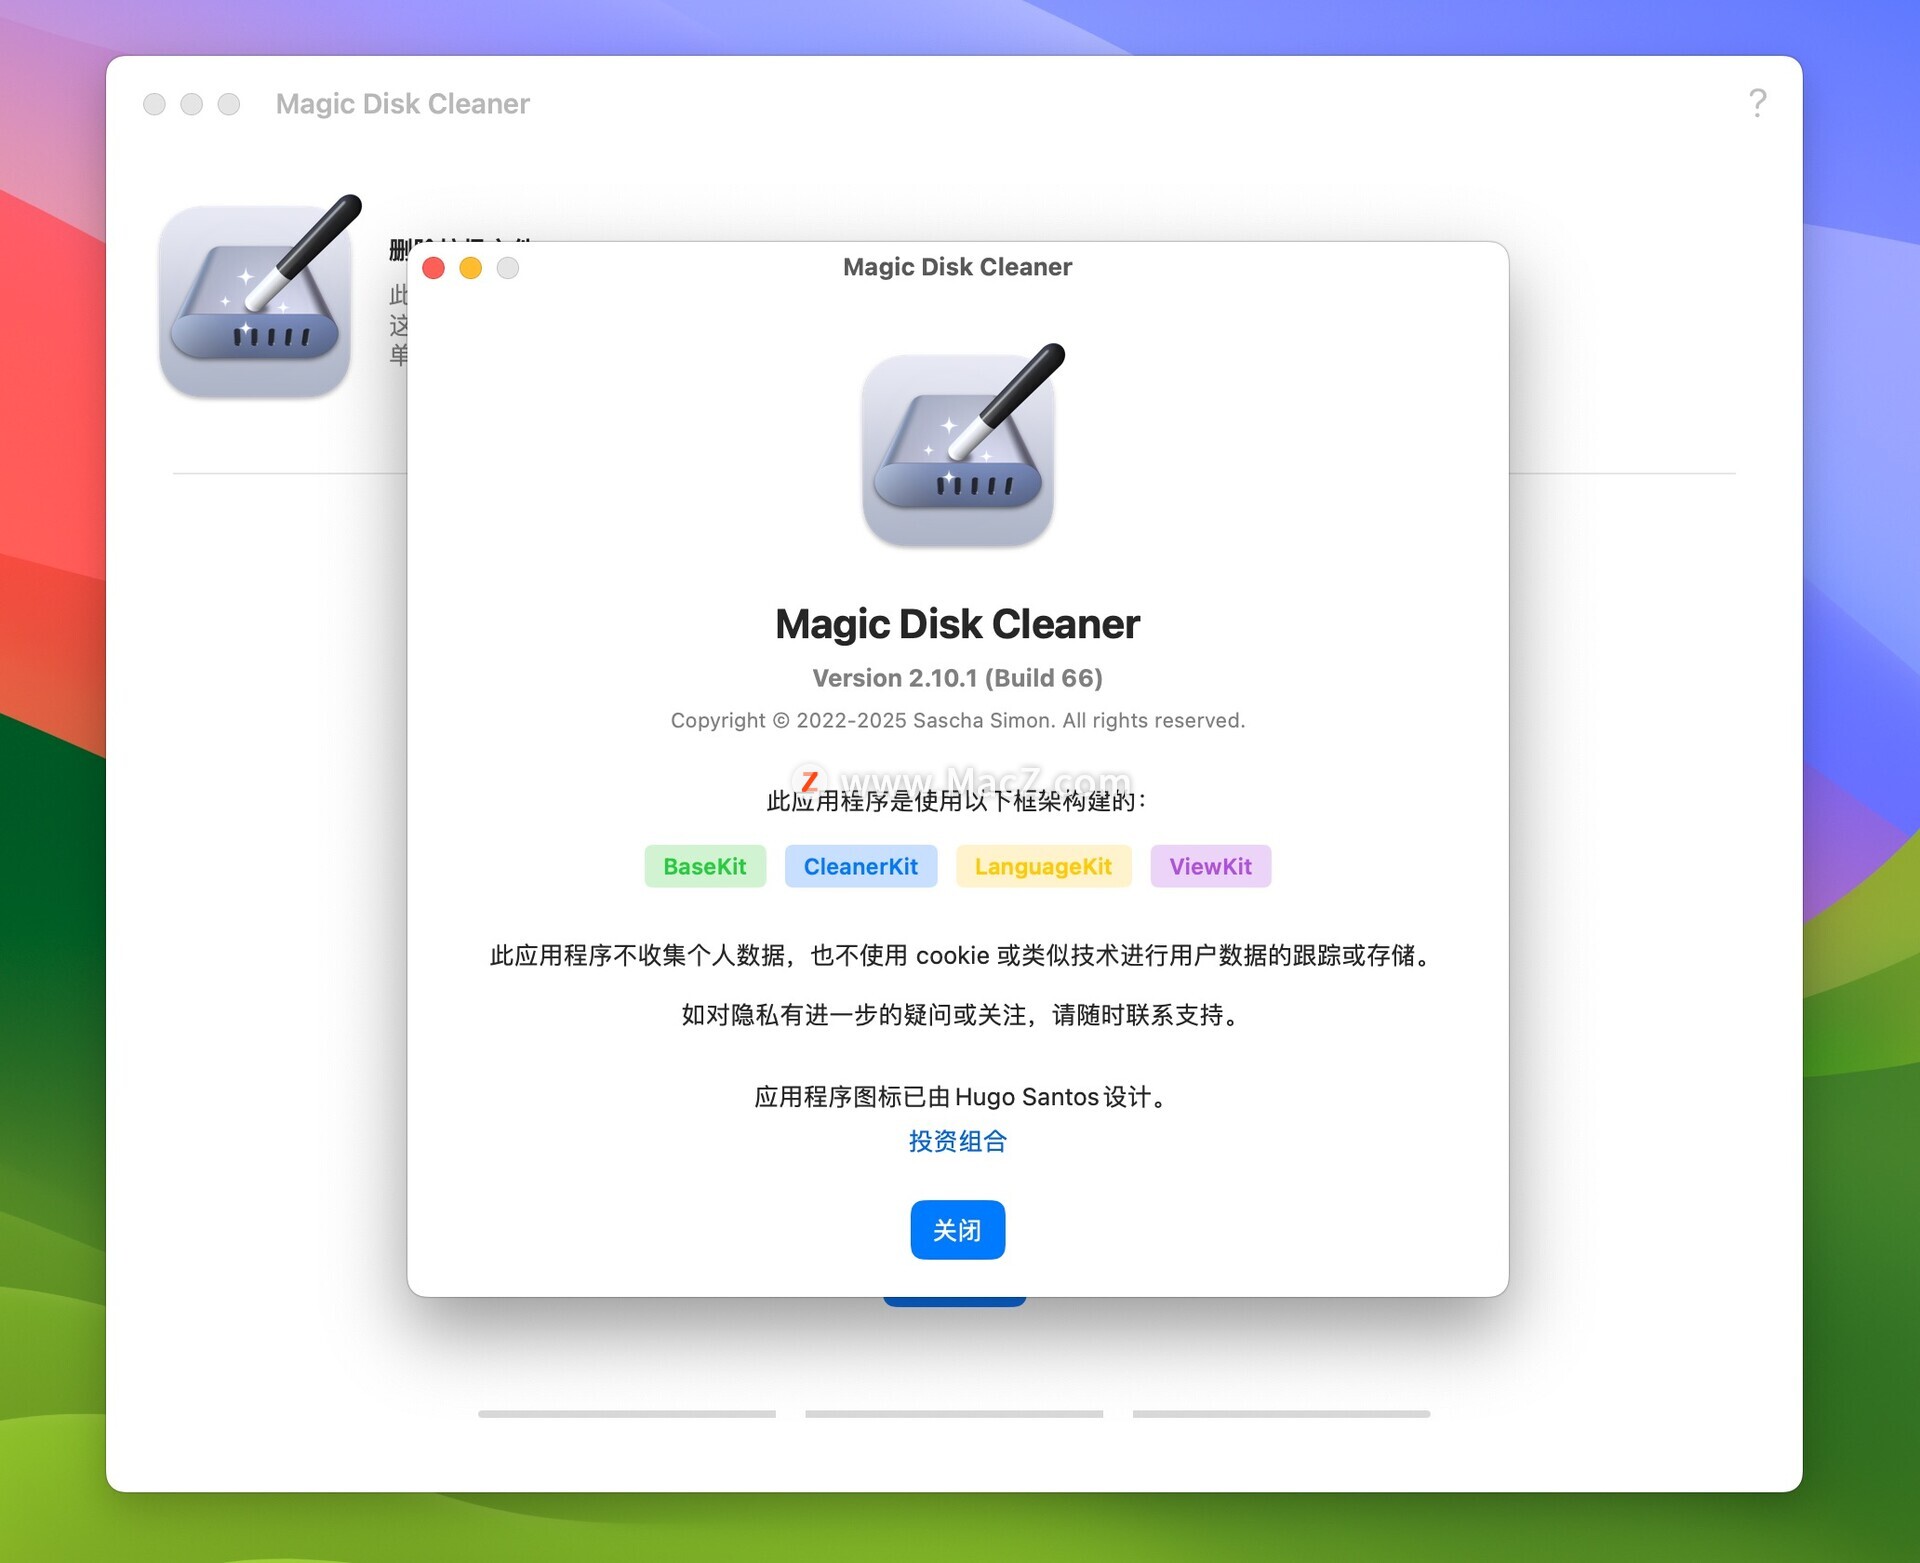This screenshot has width=1920, height=1563.
Task: Click the blue CleanerKit framework badge
Action: (861, 866)
